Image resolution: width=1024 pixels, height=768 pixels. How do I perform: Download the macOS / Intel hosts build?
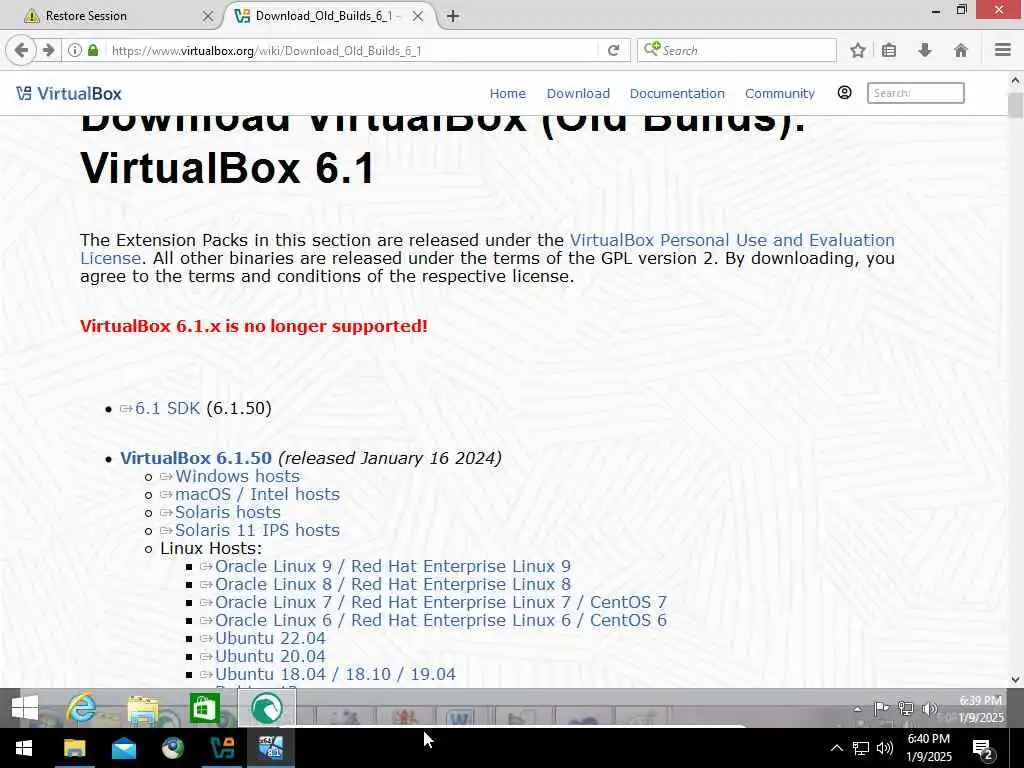click(257, 494)
